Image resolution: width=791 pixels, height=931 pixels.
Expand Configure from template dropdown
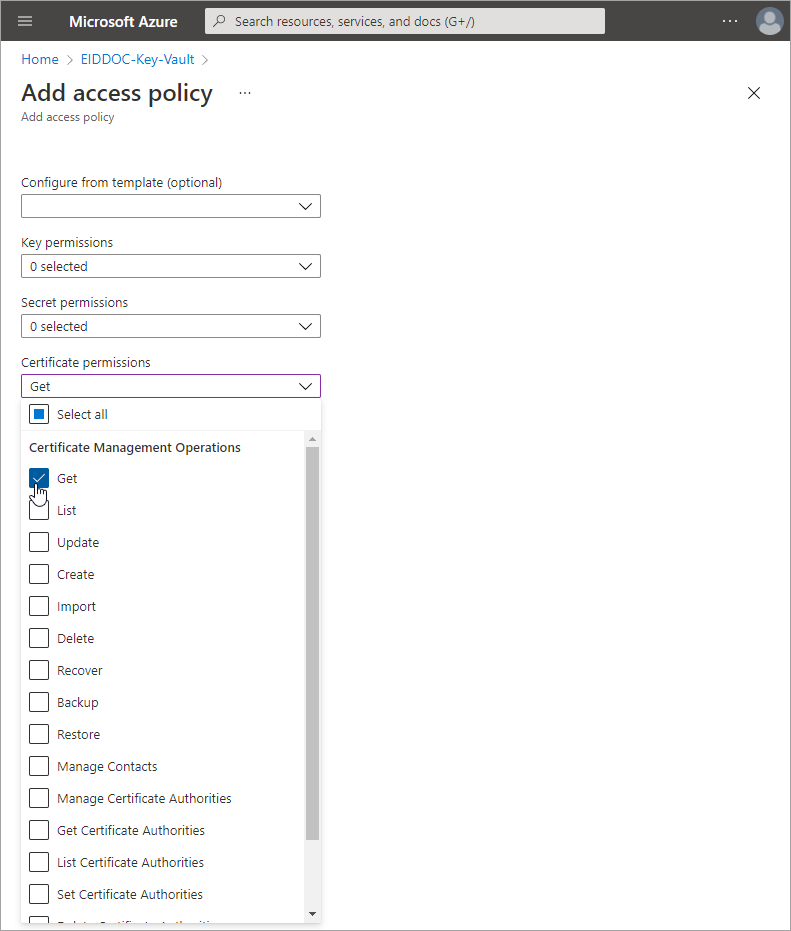[171, 206]
